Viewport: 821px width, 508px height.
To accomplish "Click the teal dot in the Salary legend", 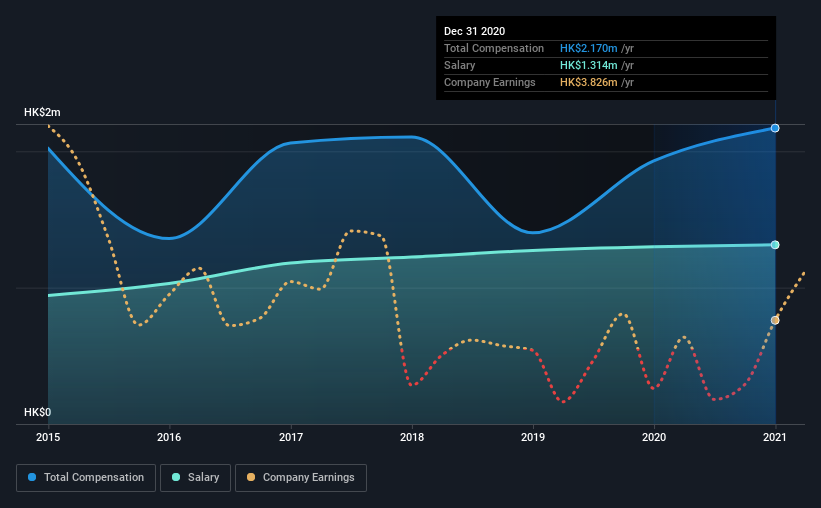I will (x=176, y=477).
